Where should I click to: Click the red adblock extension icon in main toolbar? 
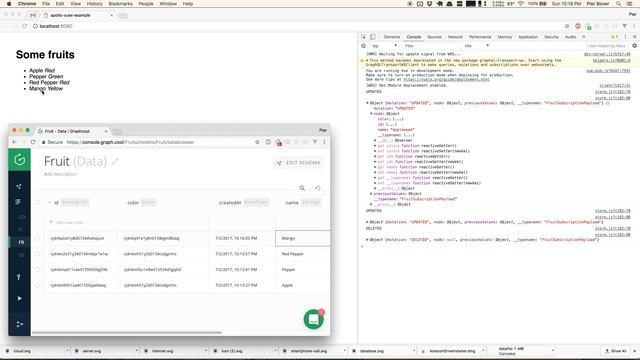[x=578, y=26]
